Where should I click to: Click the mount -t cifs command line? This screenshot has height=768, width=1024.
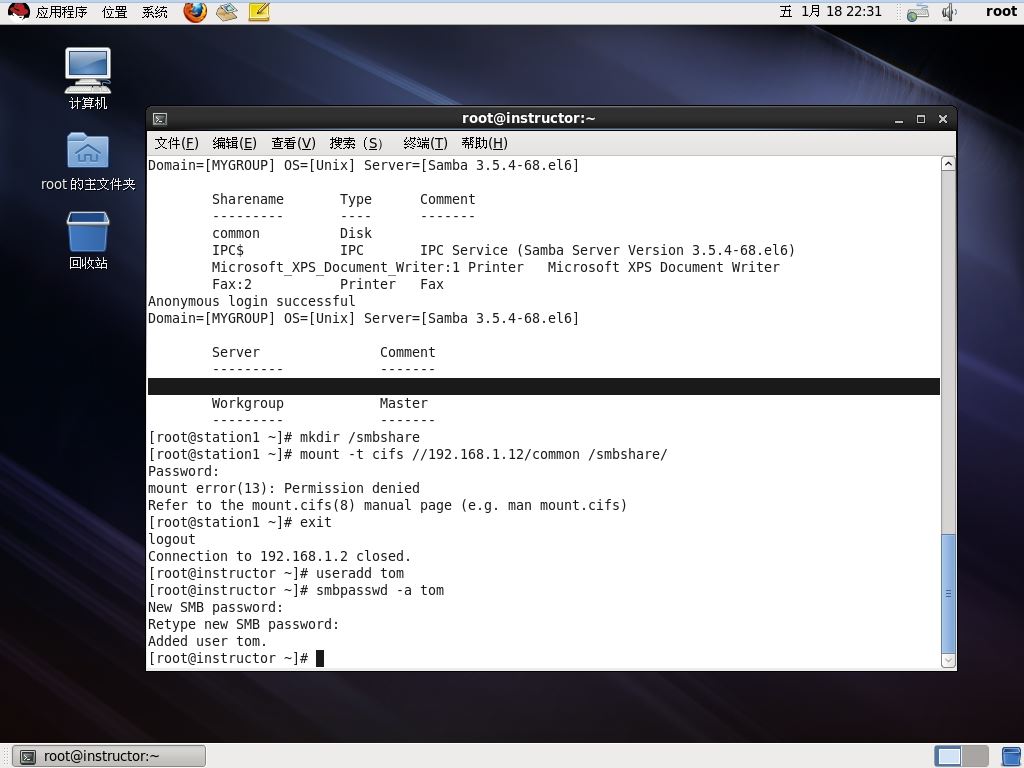pos(408,455)
